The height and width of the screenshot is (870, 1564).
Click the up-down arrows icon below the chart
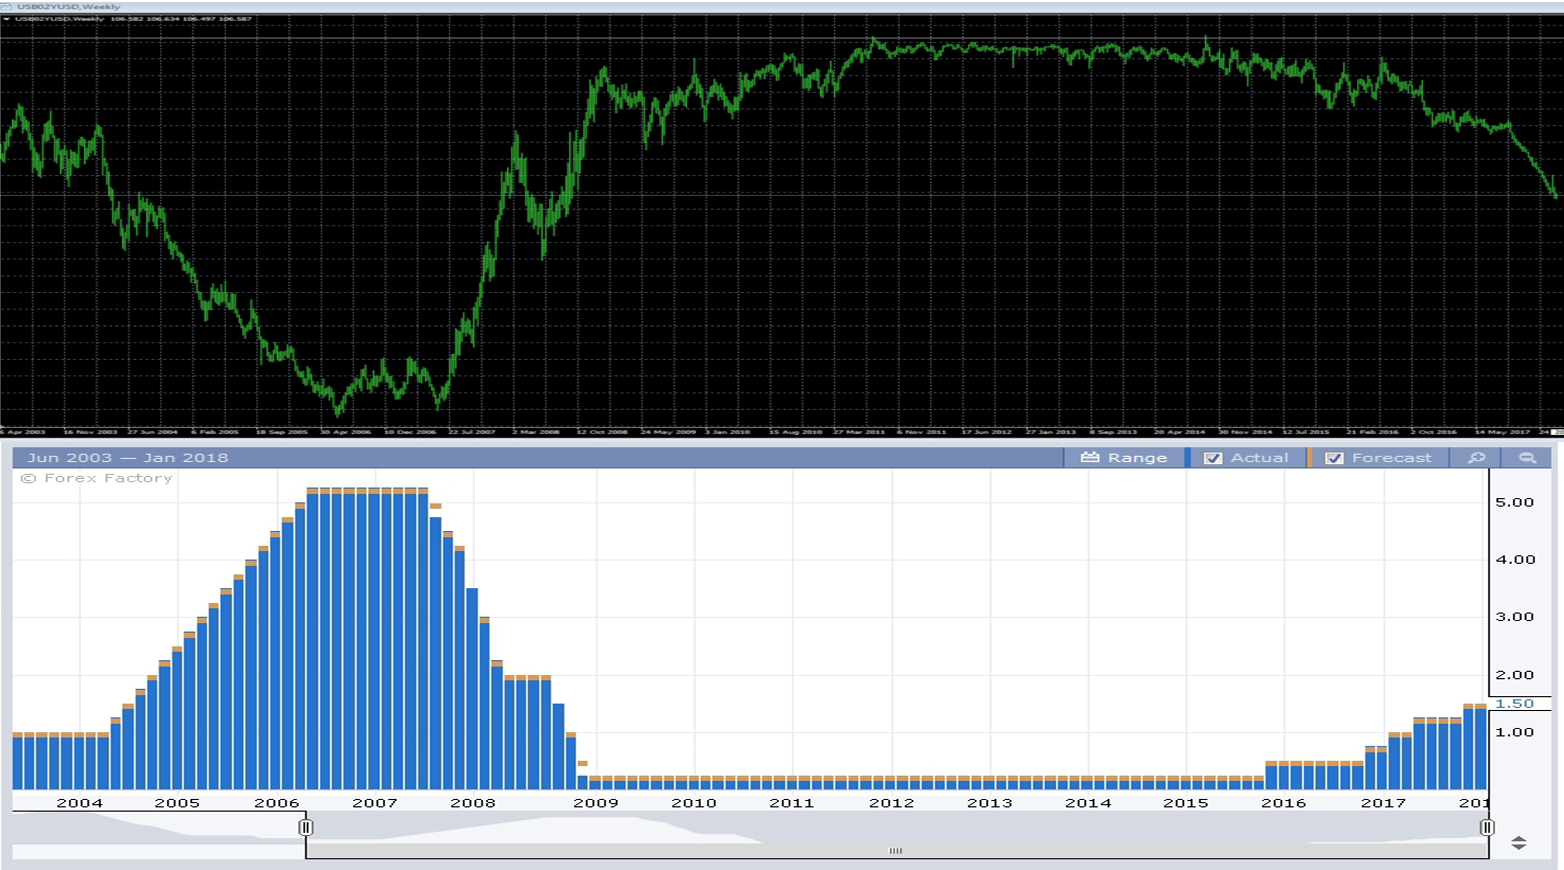1518,843
